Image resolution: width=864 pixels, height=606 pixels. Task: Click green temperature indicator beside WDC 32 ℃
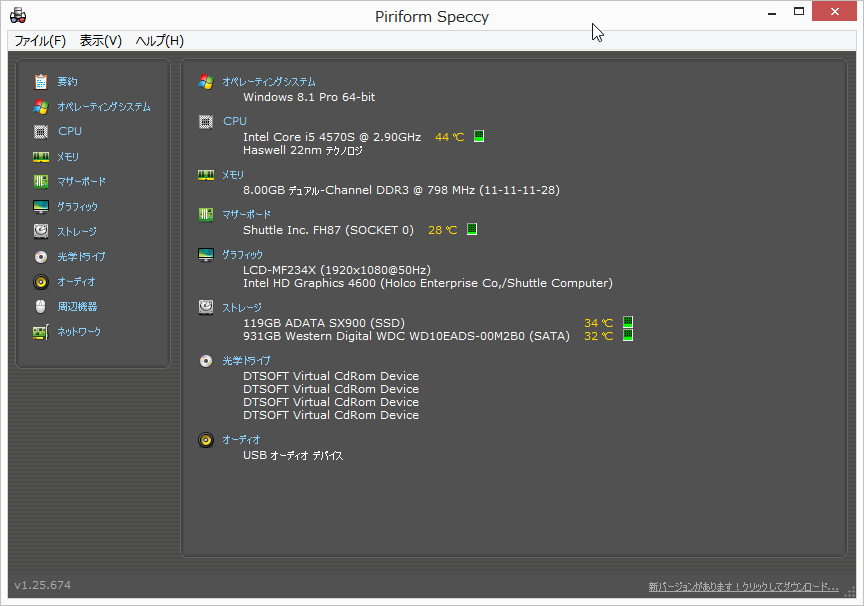coord(628,335)
